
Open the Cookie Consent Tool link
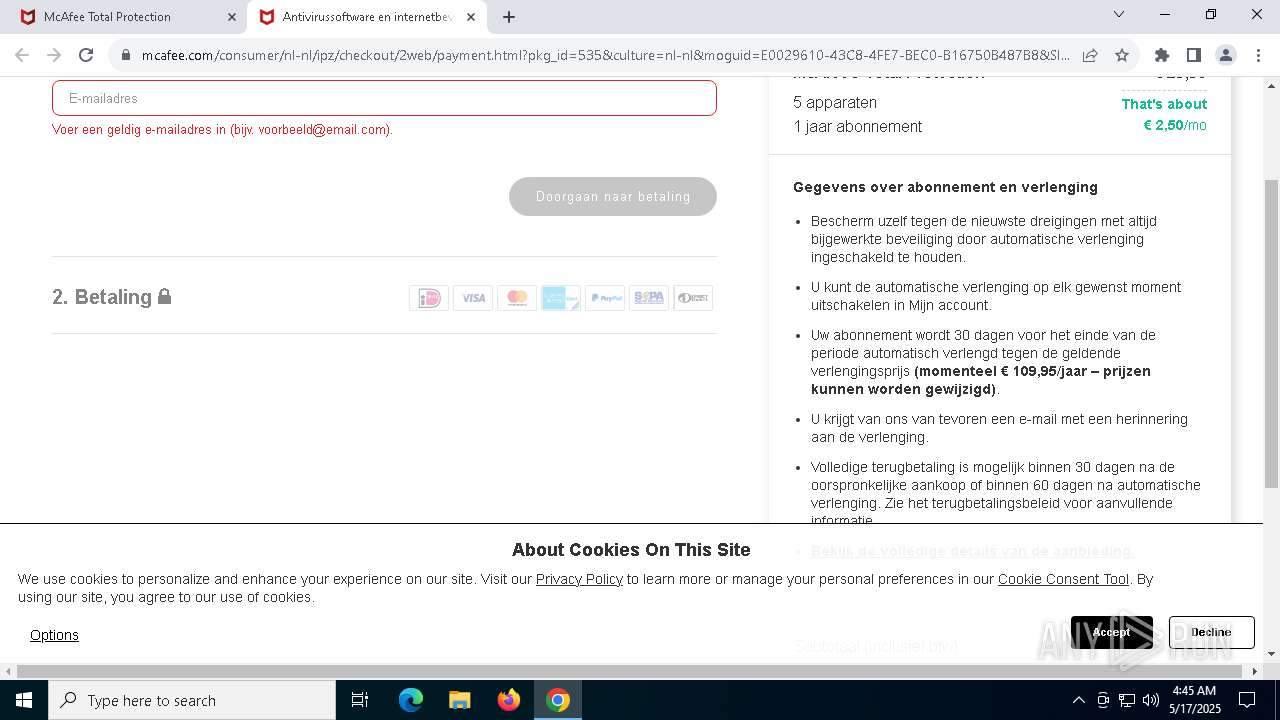pos(1063,579)
